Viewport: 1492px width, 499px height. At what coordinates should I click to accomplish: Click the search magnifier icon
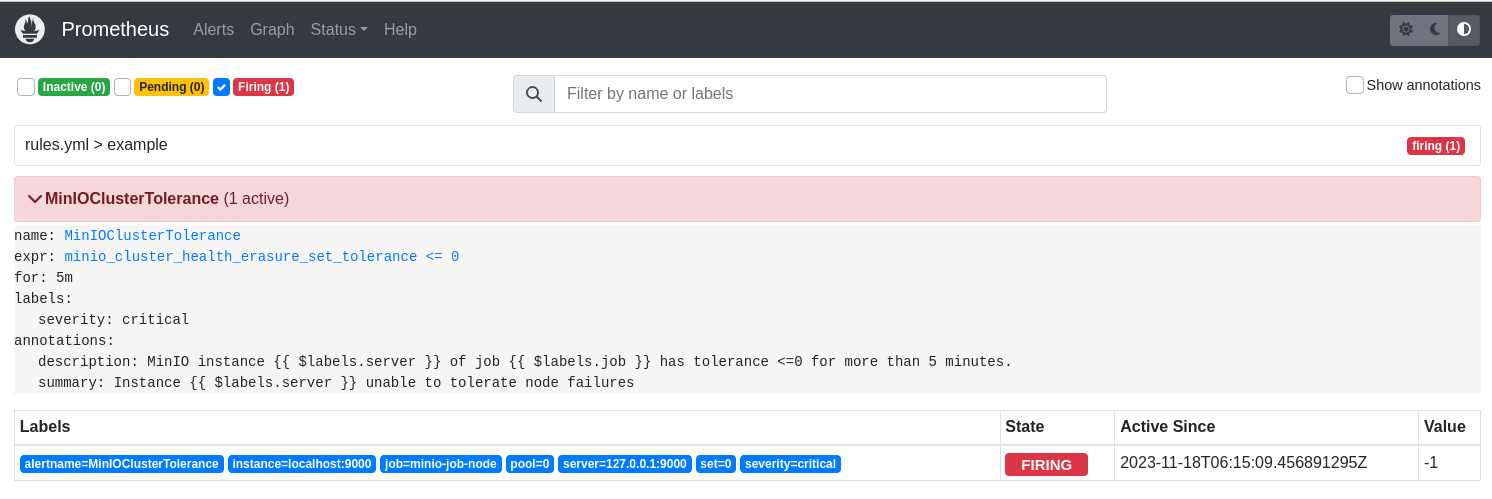point(534,94)
